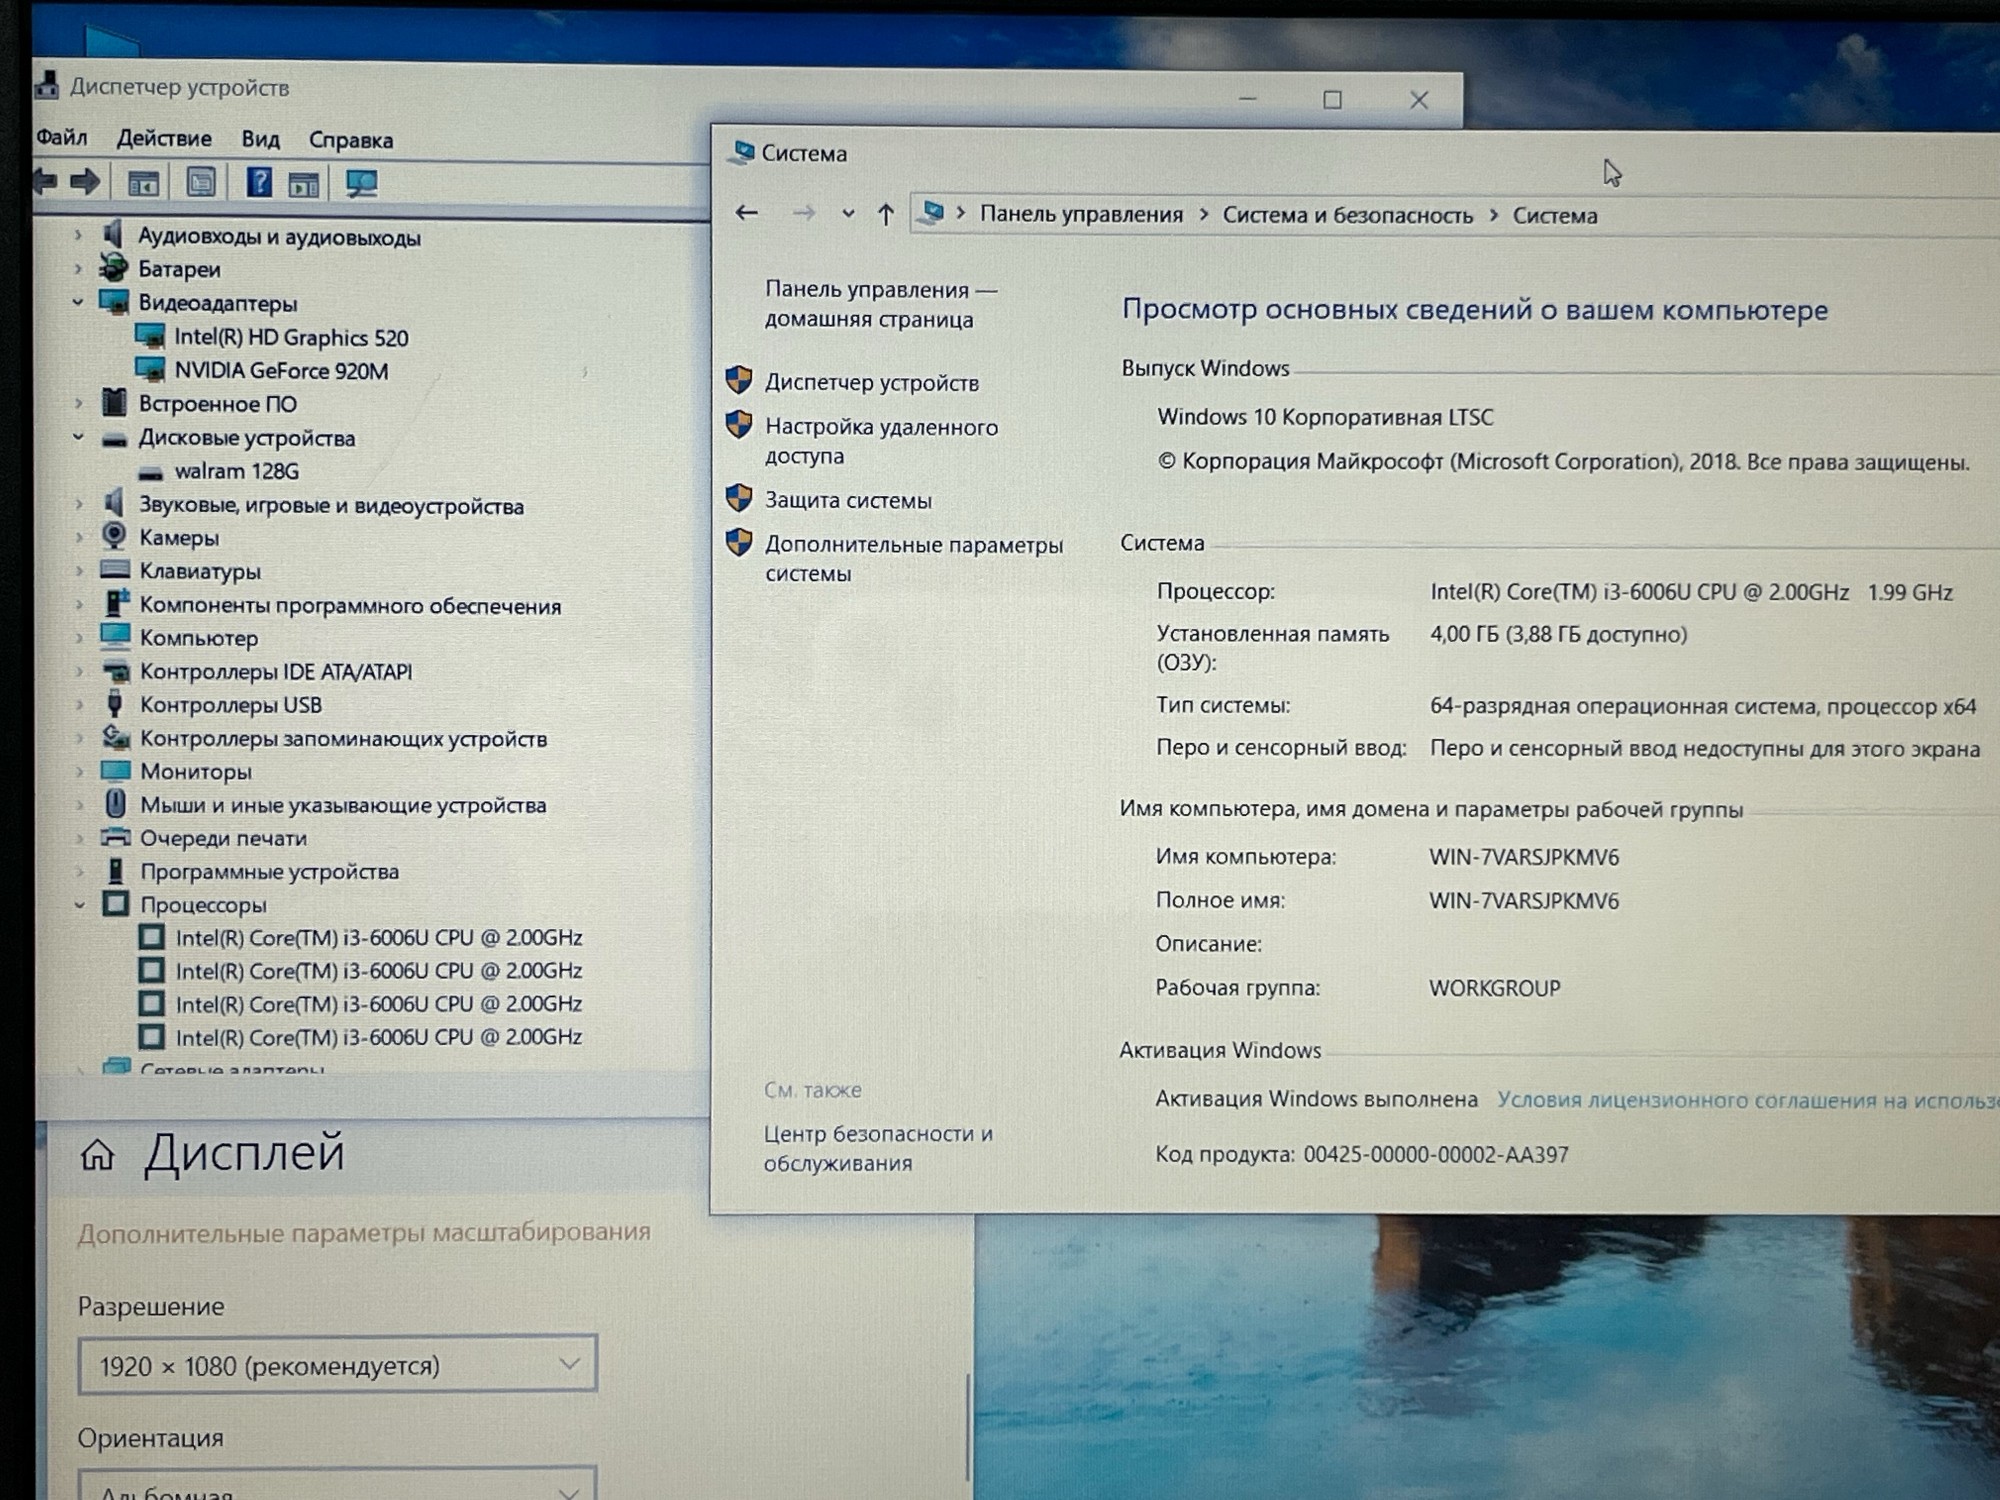Open recent locations dropdown chevron in Система window

[848, 213]
